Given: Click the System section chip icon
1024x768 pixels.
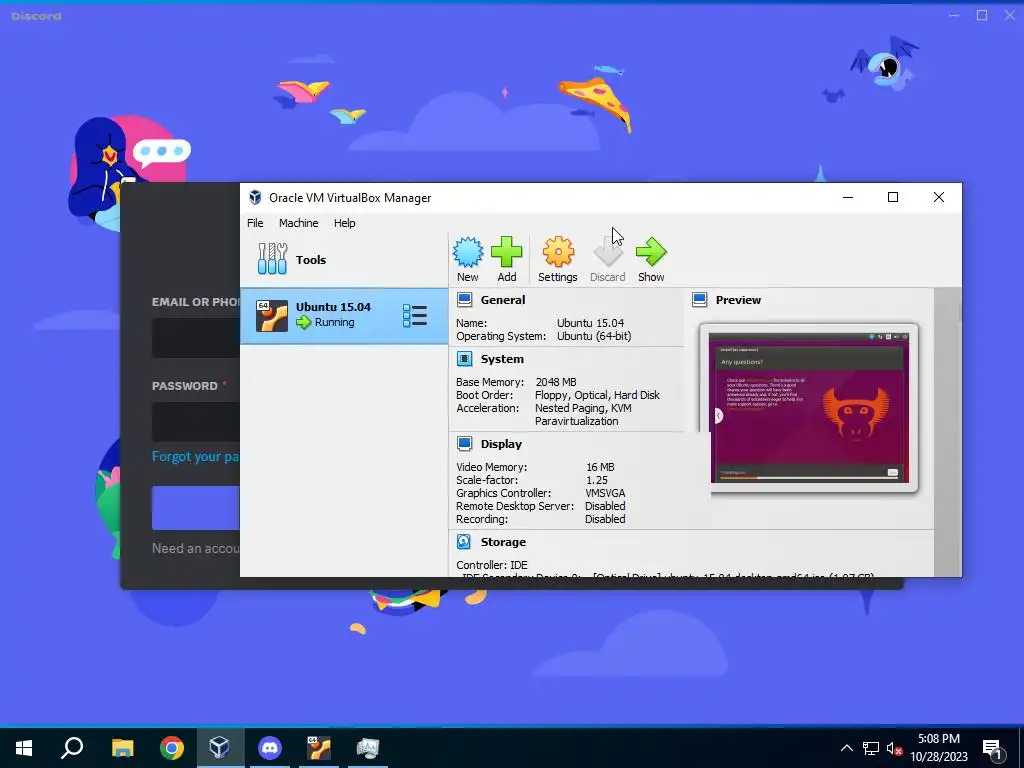Looking at the screenshot, I should [464, 359].
